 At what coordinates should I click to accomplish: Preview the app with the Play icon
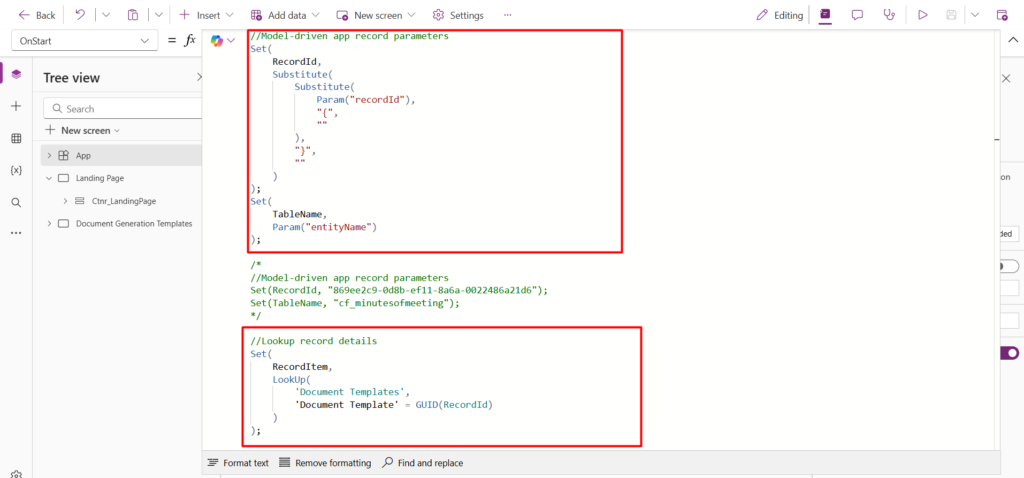[923, 15]
